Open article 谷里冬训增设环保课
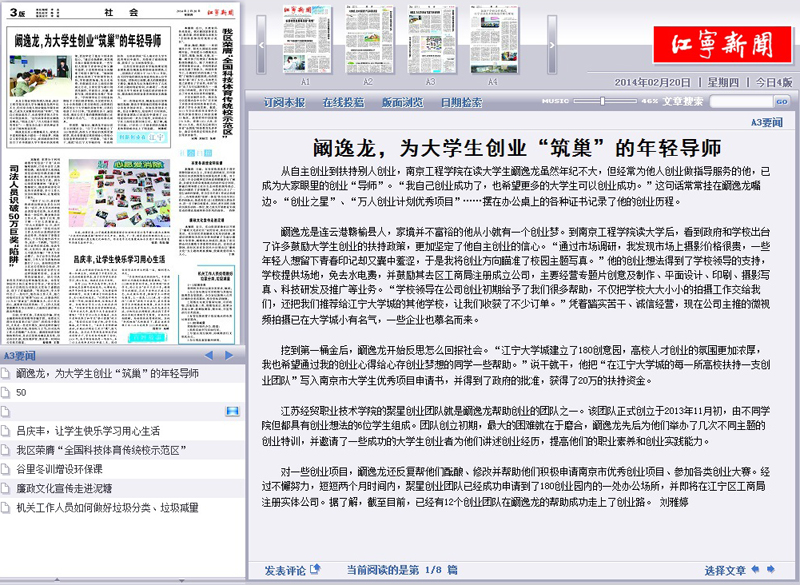This screenshot has width=800, height=585. [59, 468]
